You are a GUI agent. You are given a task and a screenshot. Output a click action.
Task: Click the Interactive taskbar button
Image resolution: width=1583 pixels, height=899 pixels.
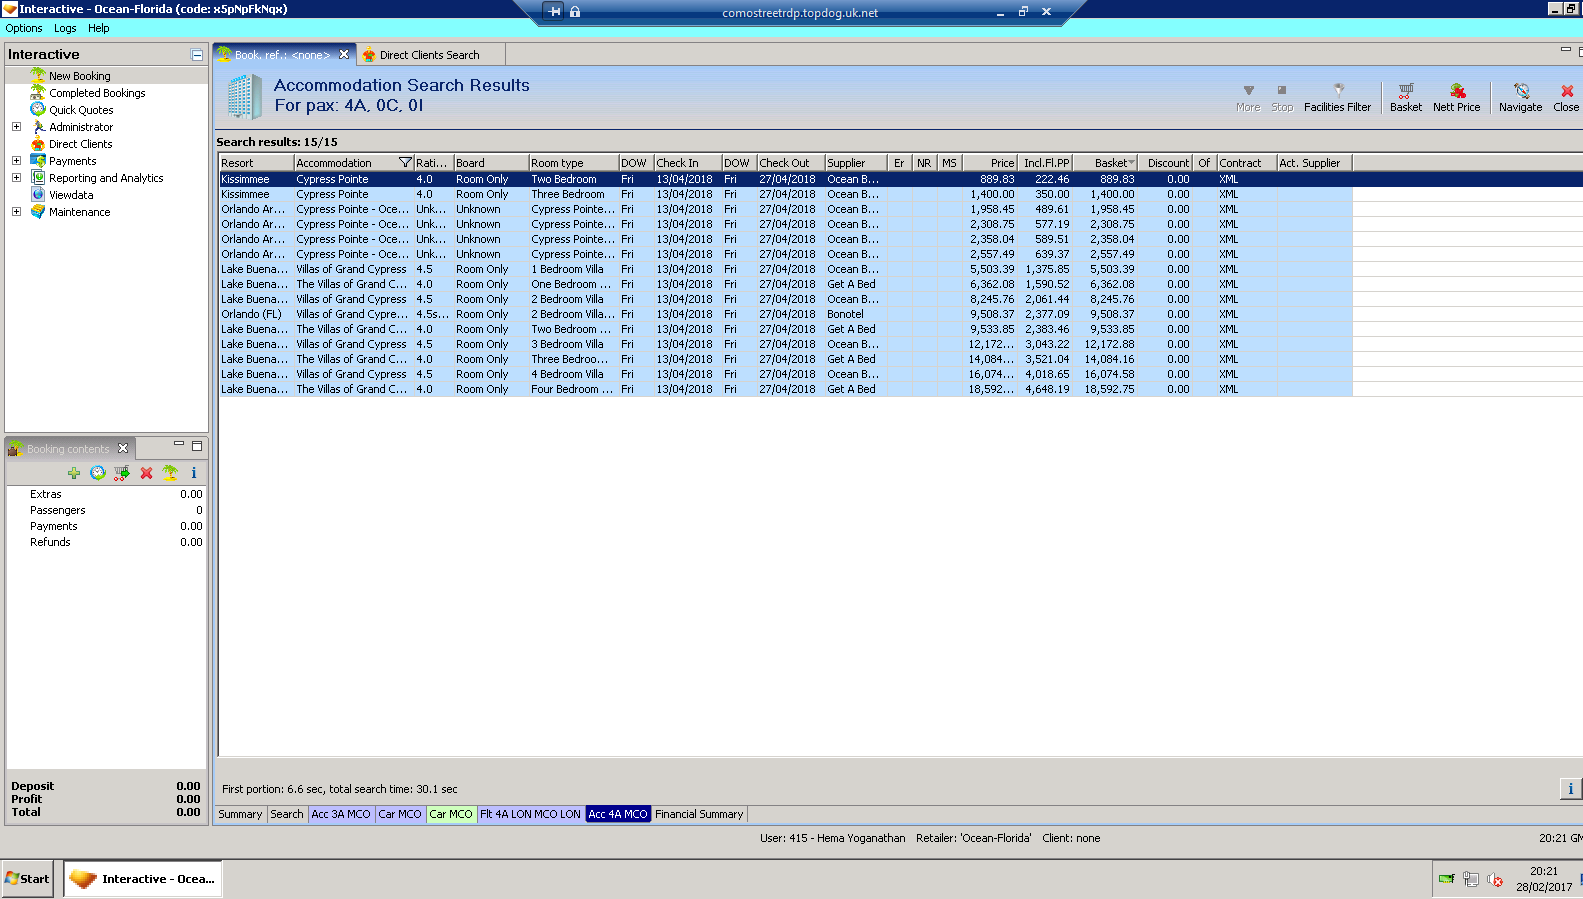(143, 879)
